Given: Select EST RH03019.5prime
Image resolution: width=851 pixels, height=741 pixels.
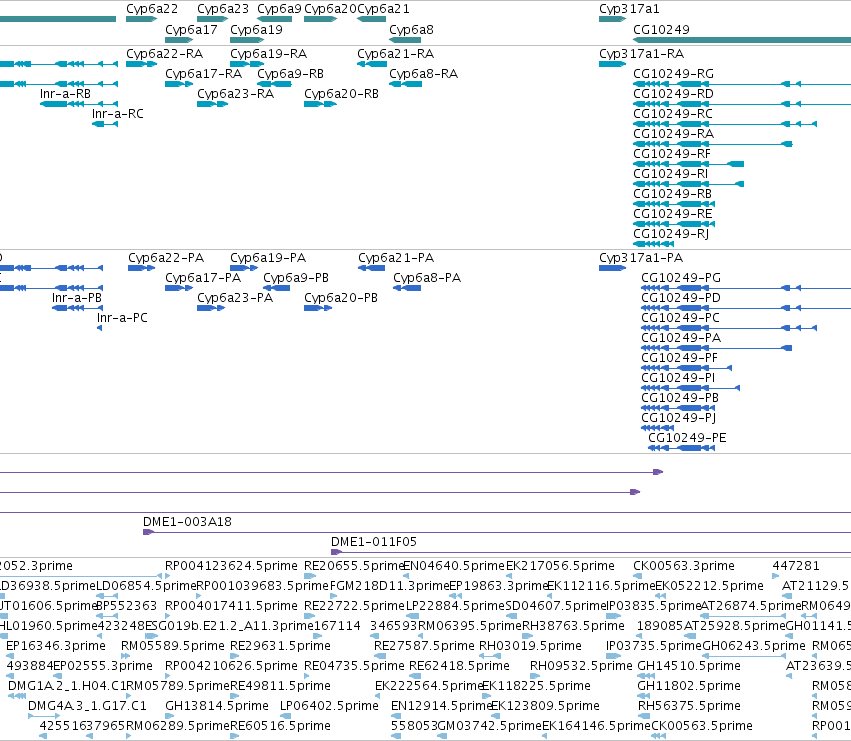Looking at the screenshot, I should click(x=490, y=656).
